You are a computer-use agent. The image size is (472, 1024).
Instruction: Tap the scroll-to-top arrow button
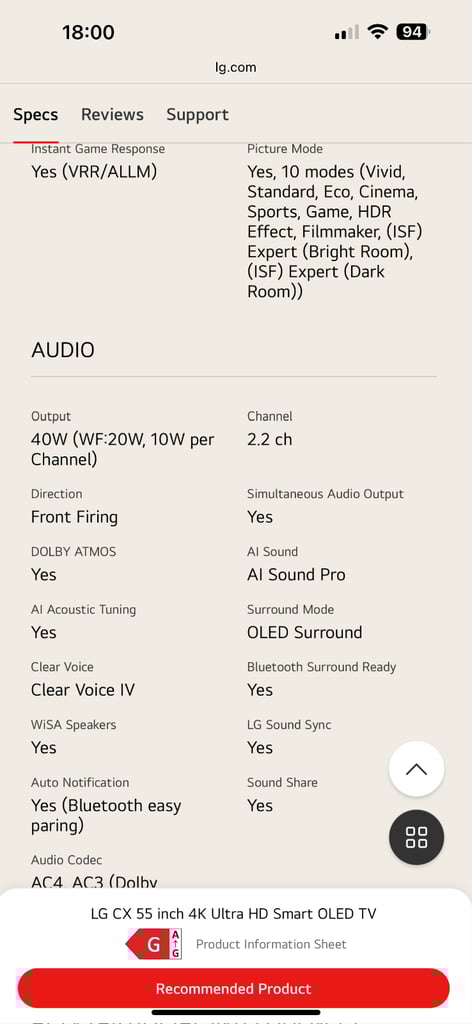417,769
